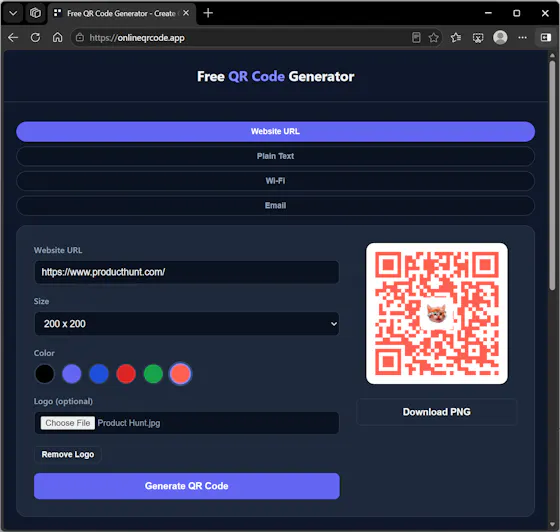Select the Website URL tab
The width and height of the screenshot is (560, 532).
[275, 131]
